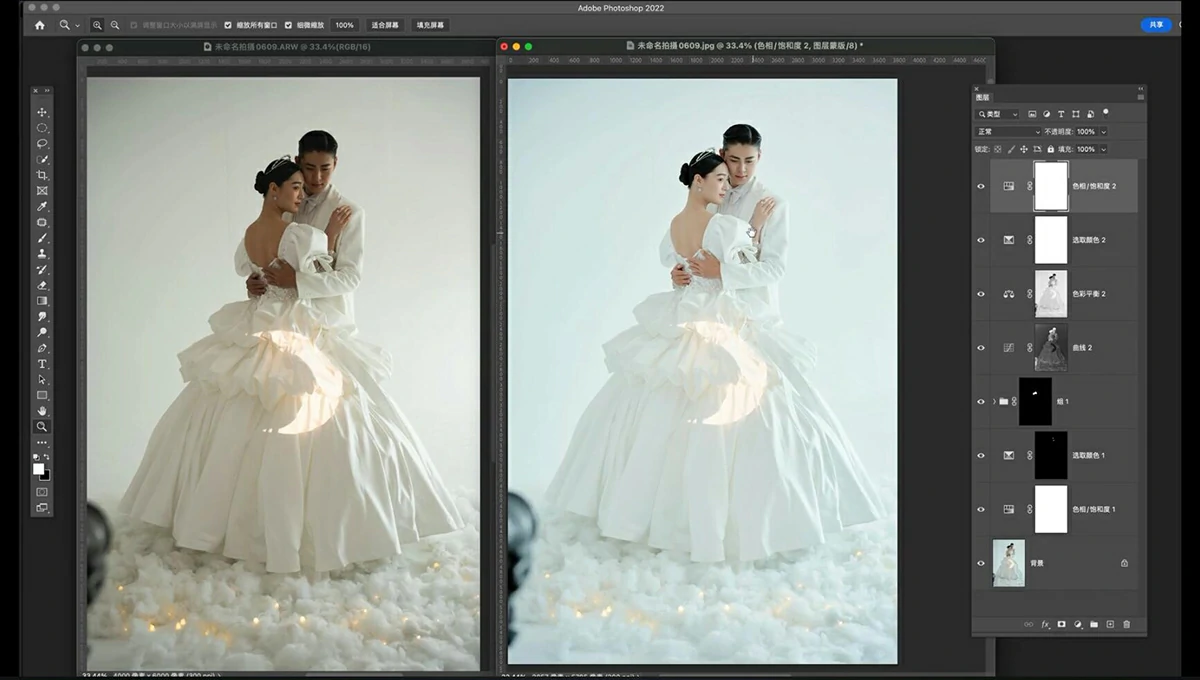
Task: Collapse the layers panel arrows
Action: tap(1140, 88)
